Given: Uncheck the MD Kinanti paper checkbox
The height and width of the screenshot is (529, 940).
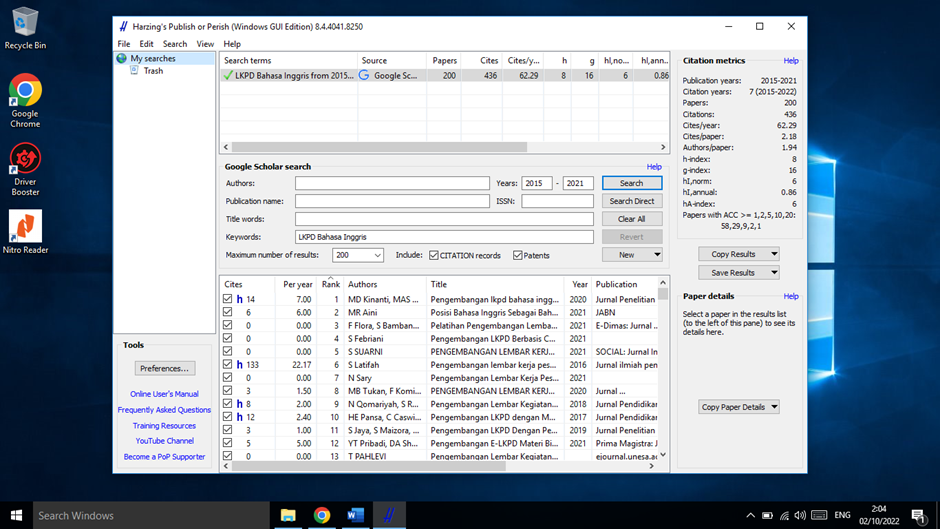Looking at the screenshot, I should pos(228,299).
